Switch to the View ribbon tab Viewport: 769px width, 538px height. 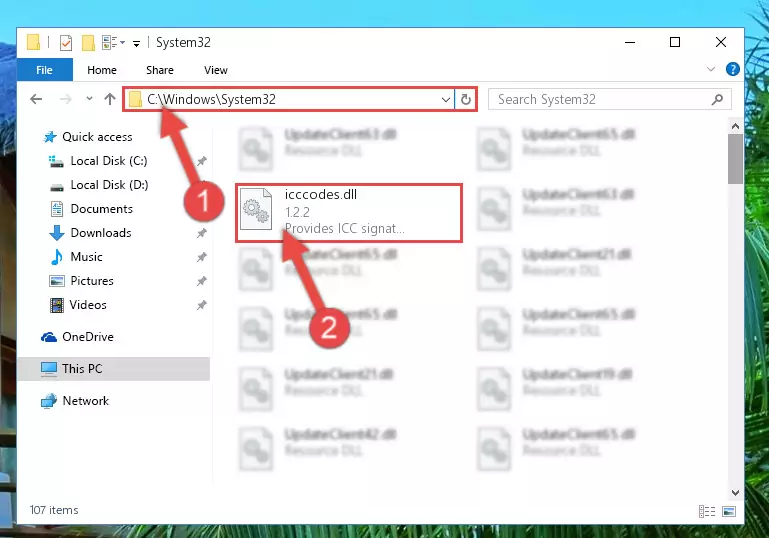tap(216, 70)
